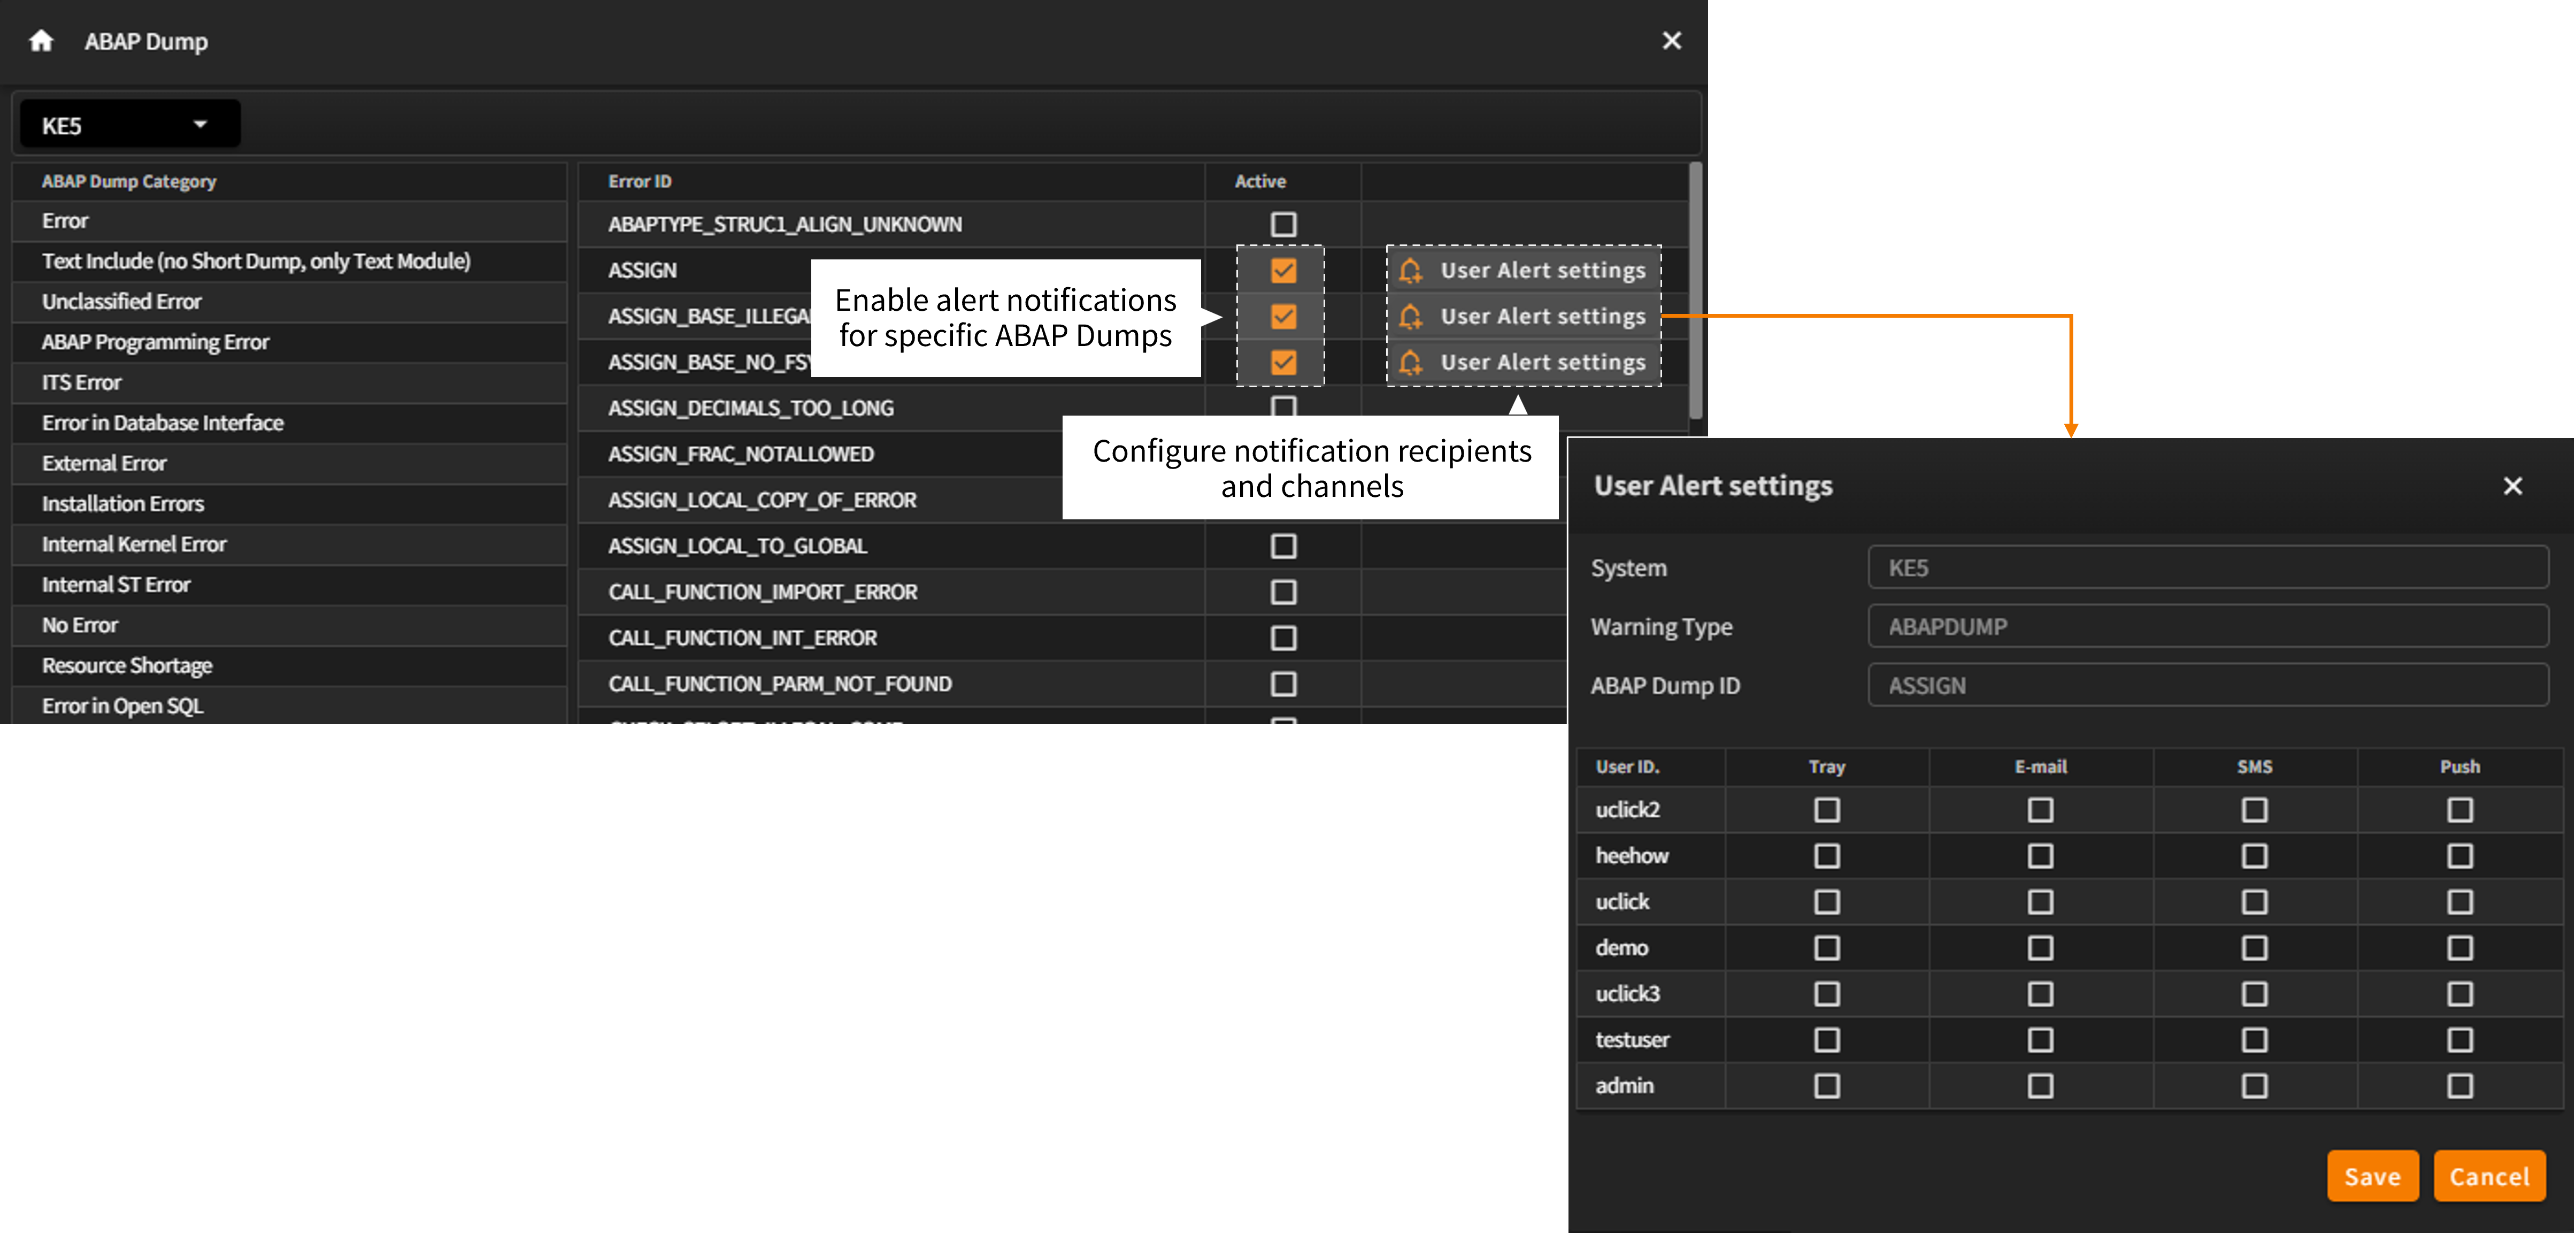Enable Active checkbox for ABAPTYPE_STRUC1_ALIGN_UNKNOWN
2576x1235 pixels.
click(1283, 225)
